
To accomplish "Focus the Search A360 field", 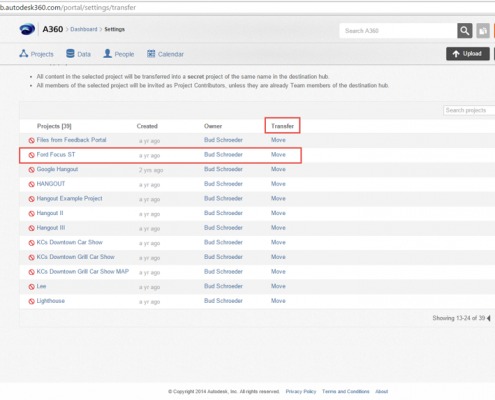I will pos(398,31).
